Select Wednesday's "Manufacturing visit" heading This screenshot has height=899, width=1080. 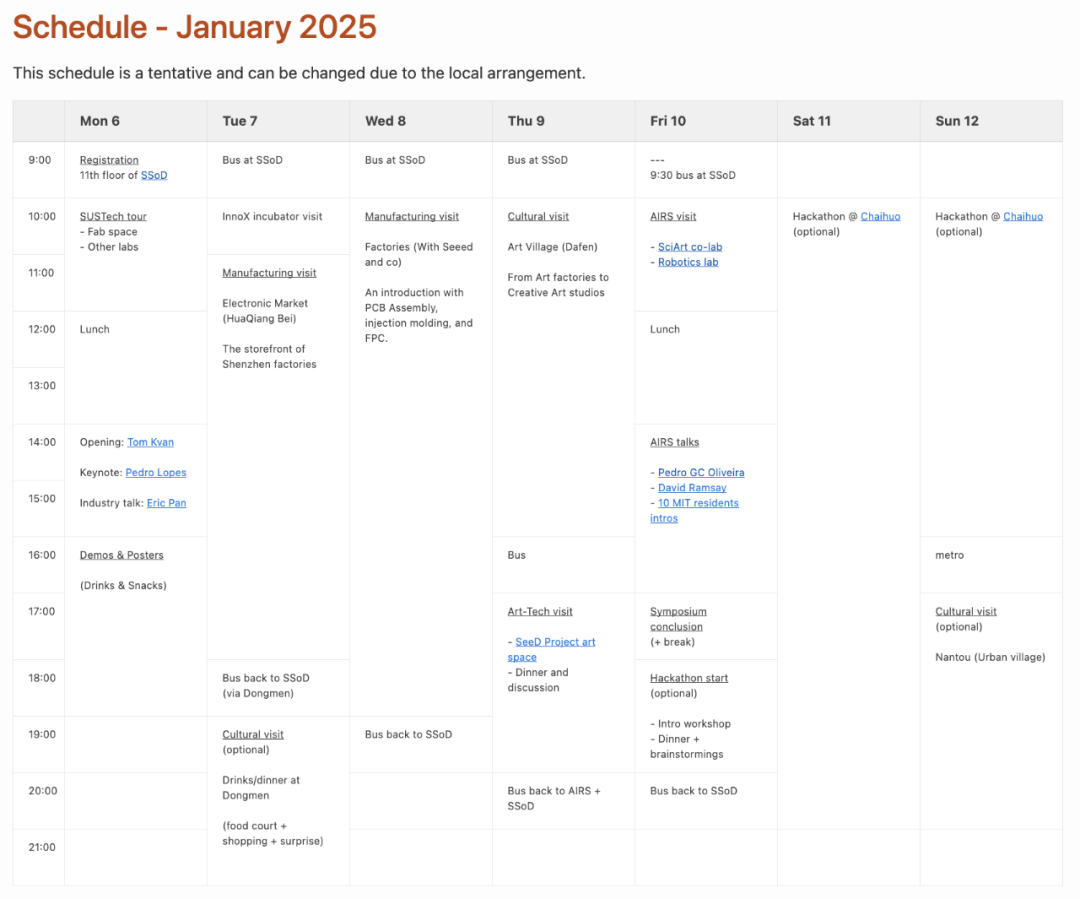[412, 216]
